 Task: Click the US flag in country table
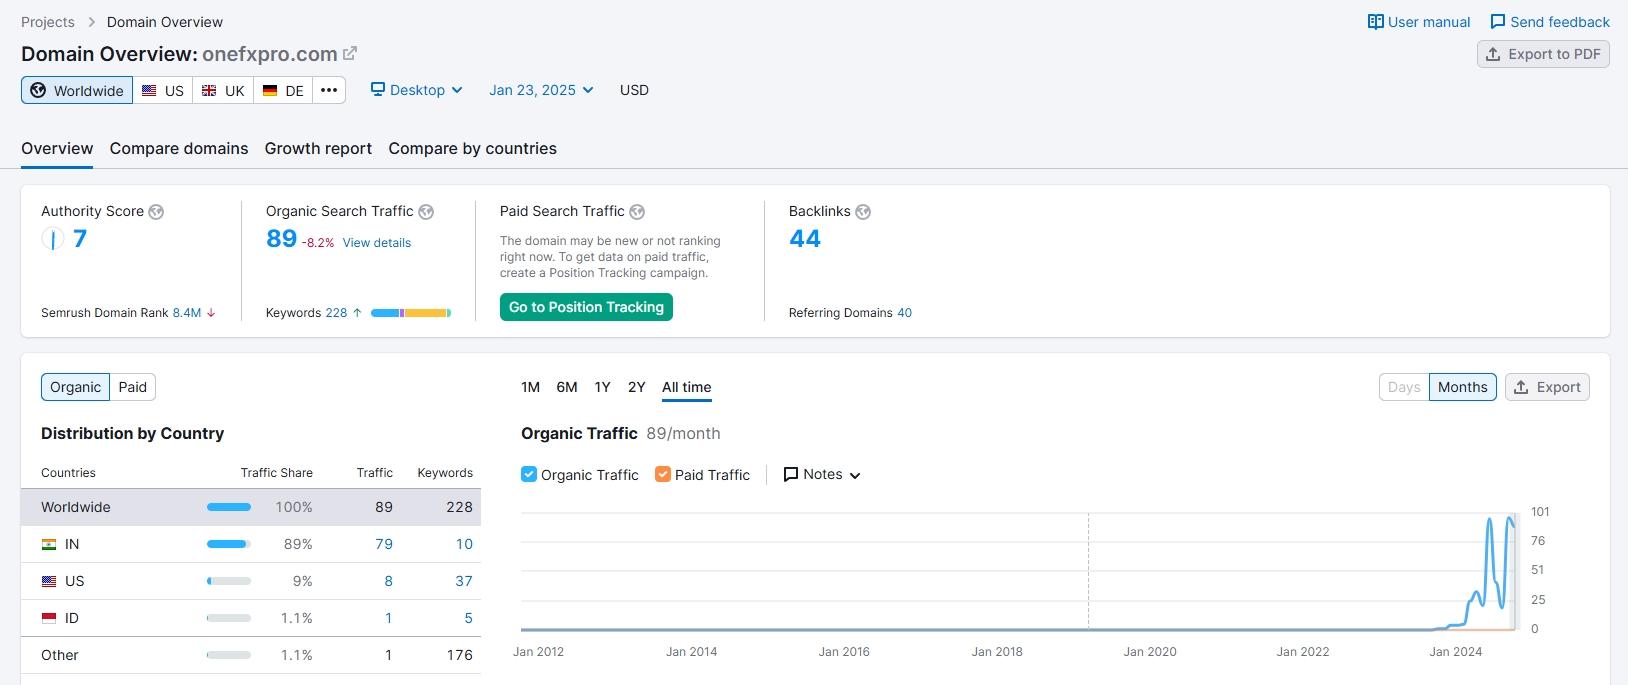49,581
